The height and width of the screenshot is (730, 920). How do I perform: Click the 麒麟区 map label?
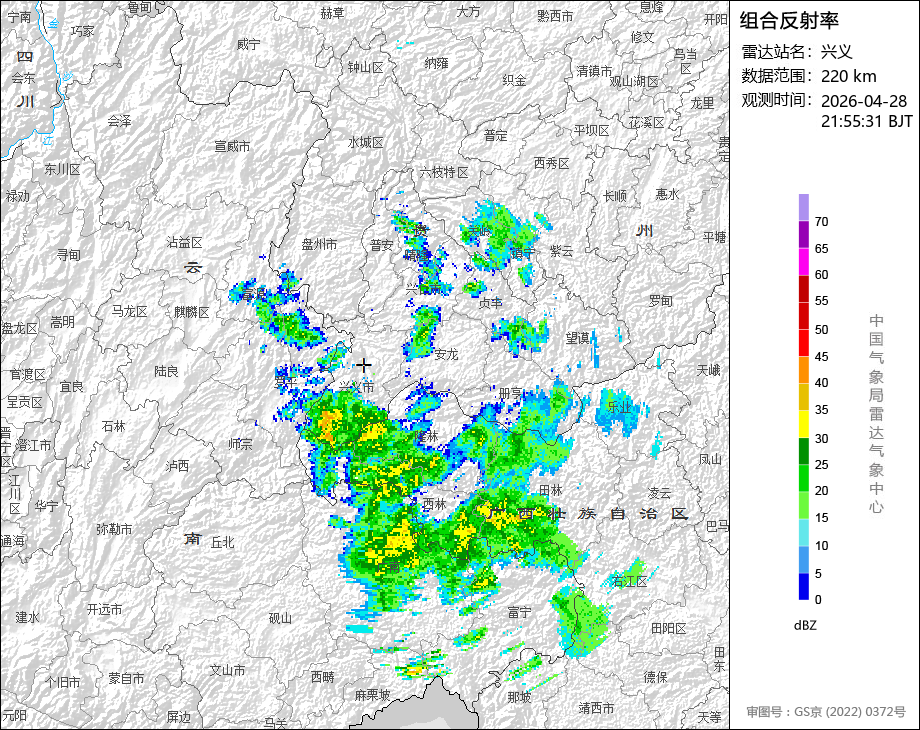[x=192, y=312]
